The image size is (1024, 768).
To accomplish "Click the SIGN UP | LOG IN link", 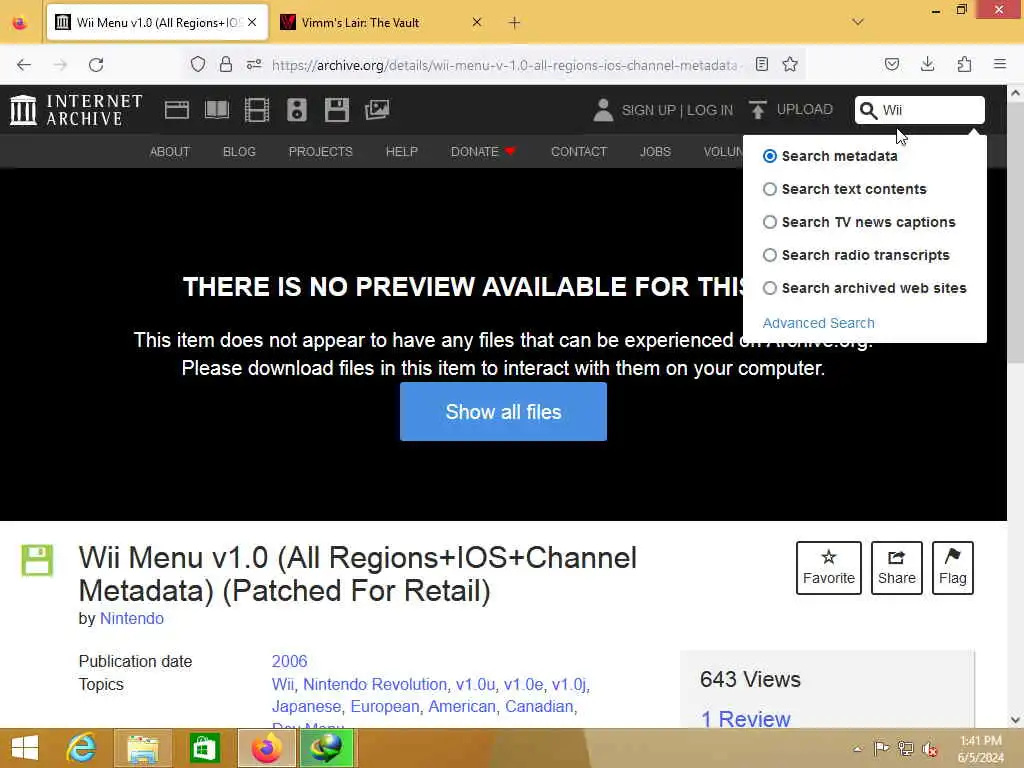I will coord(677,110).
